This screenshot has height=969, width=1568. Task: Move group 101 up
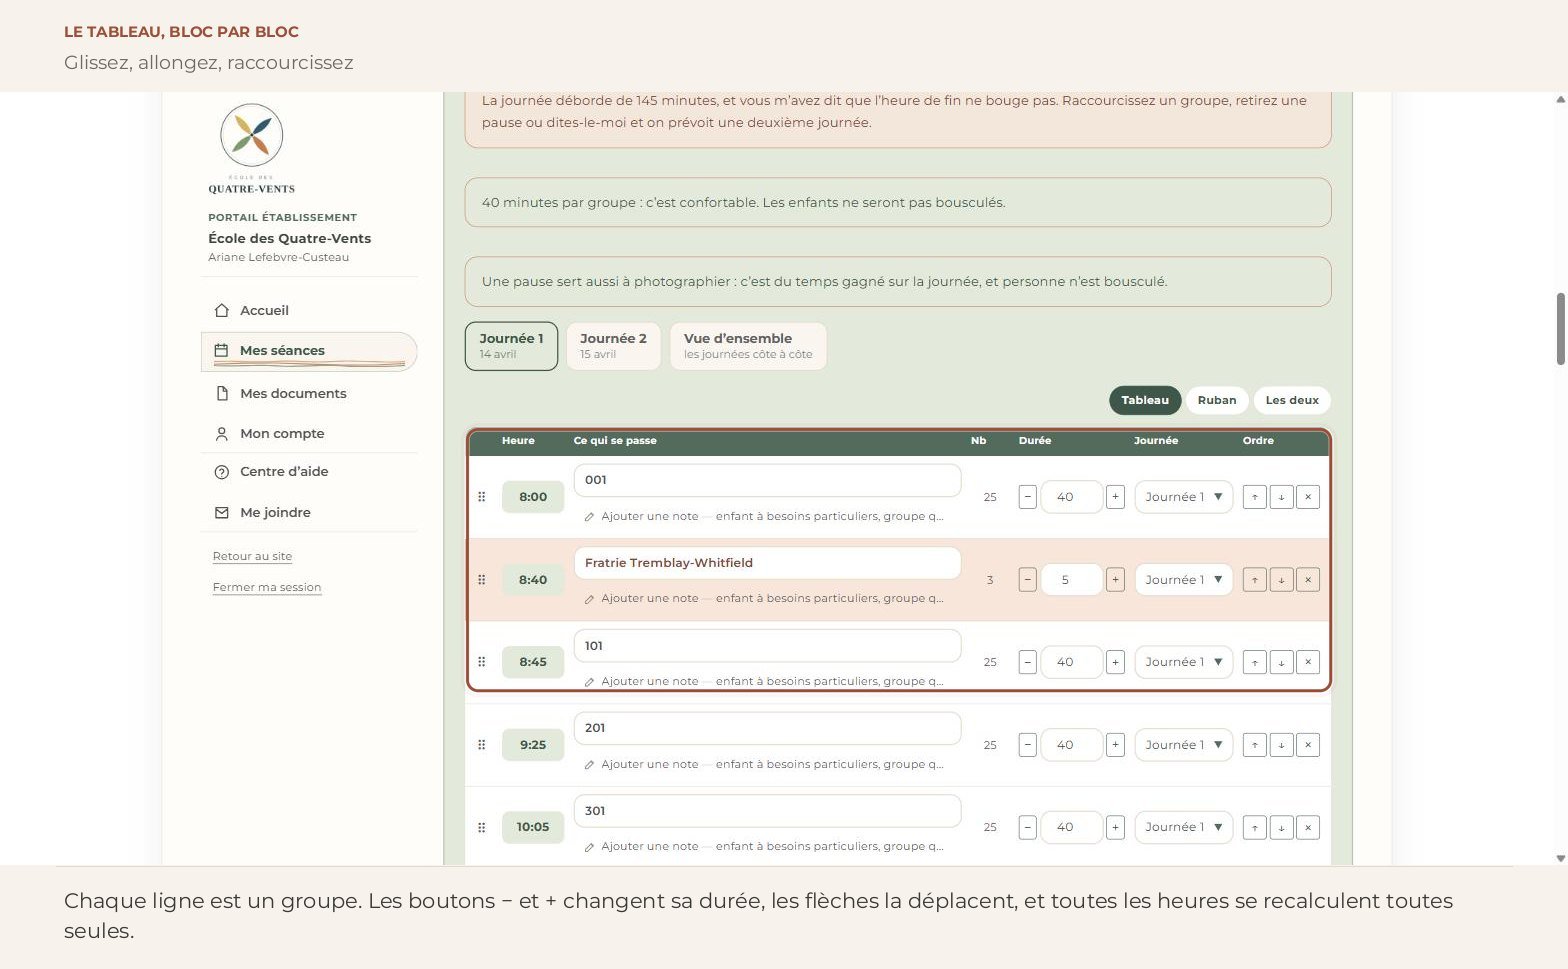(x=1254, y=662)
